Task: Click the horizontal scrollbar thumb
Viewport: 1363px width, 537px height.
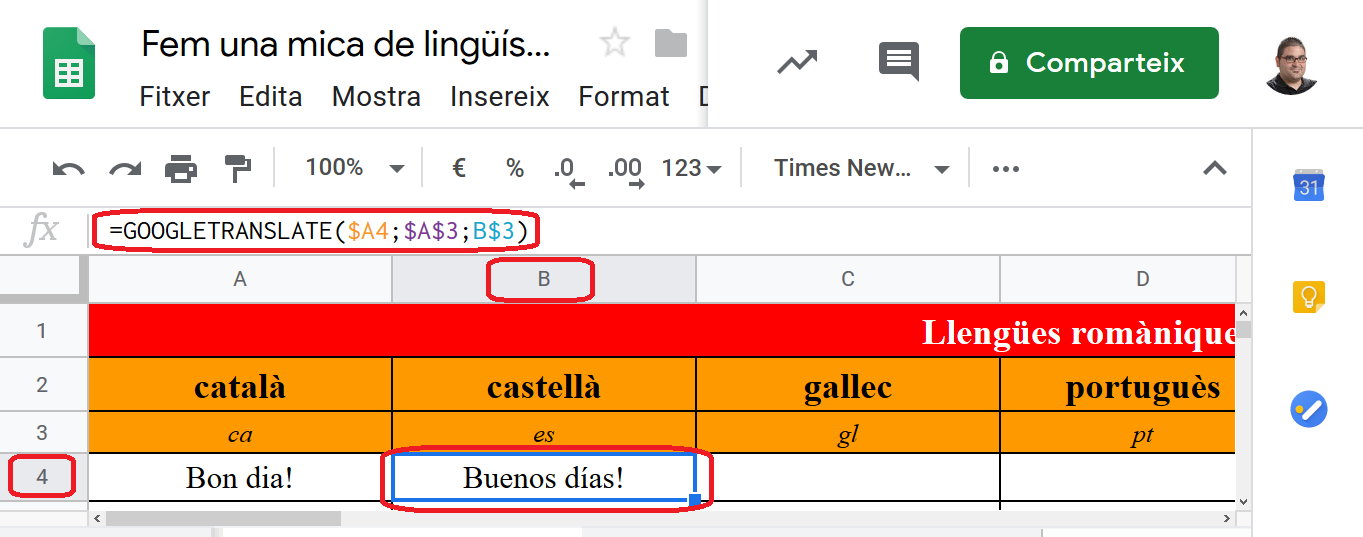Action: [x=223, y=519]
